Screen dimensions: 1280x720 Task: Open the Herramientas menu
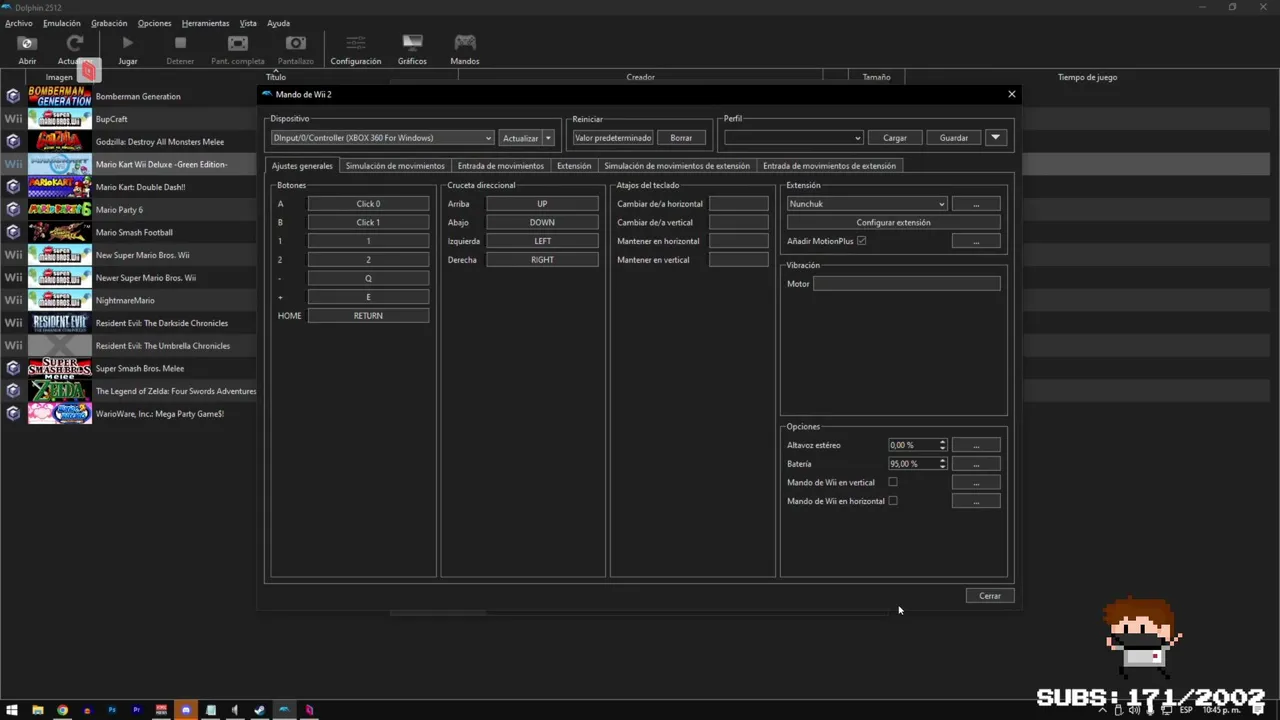205,23
